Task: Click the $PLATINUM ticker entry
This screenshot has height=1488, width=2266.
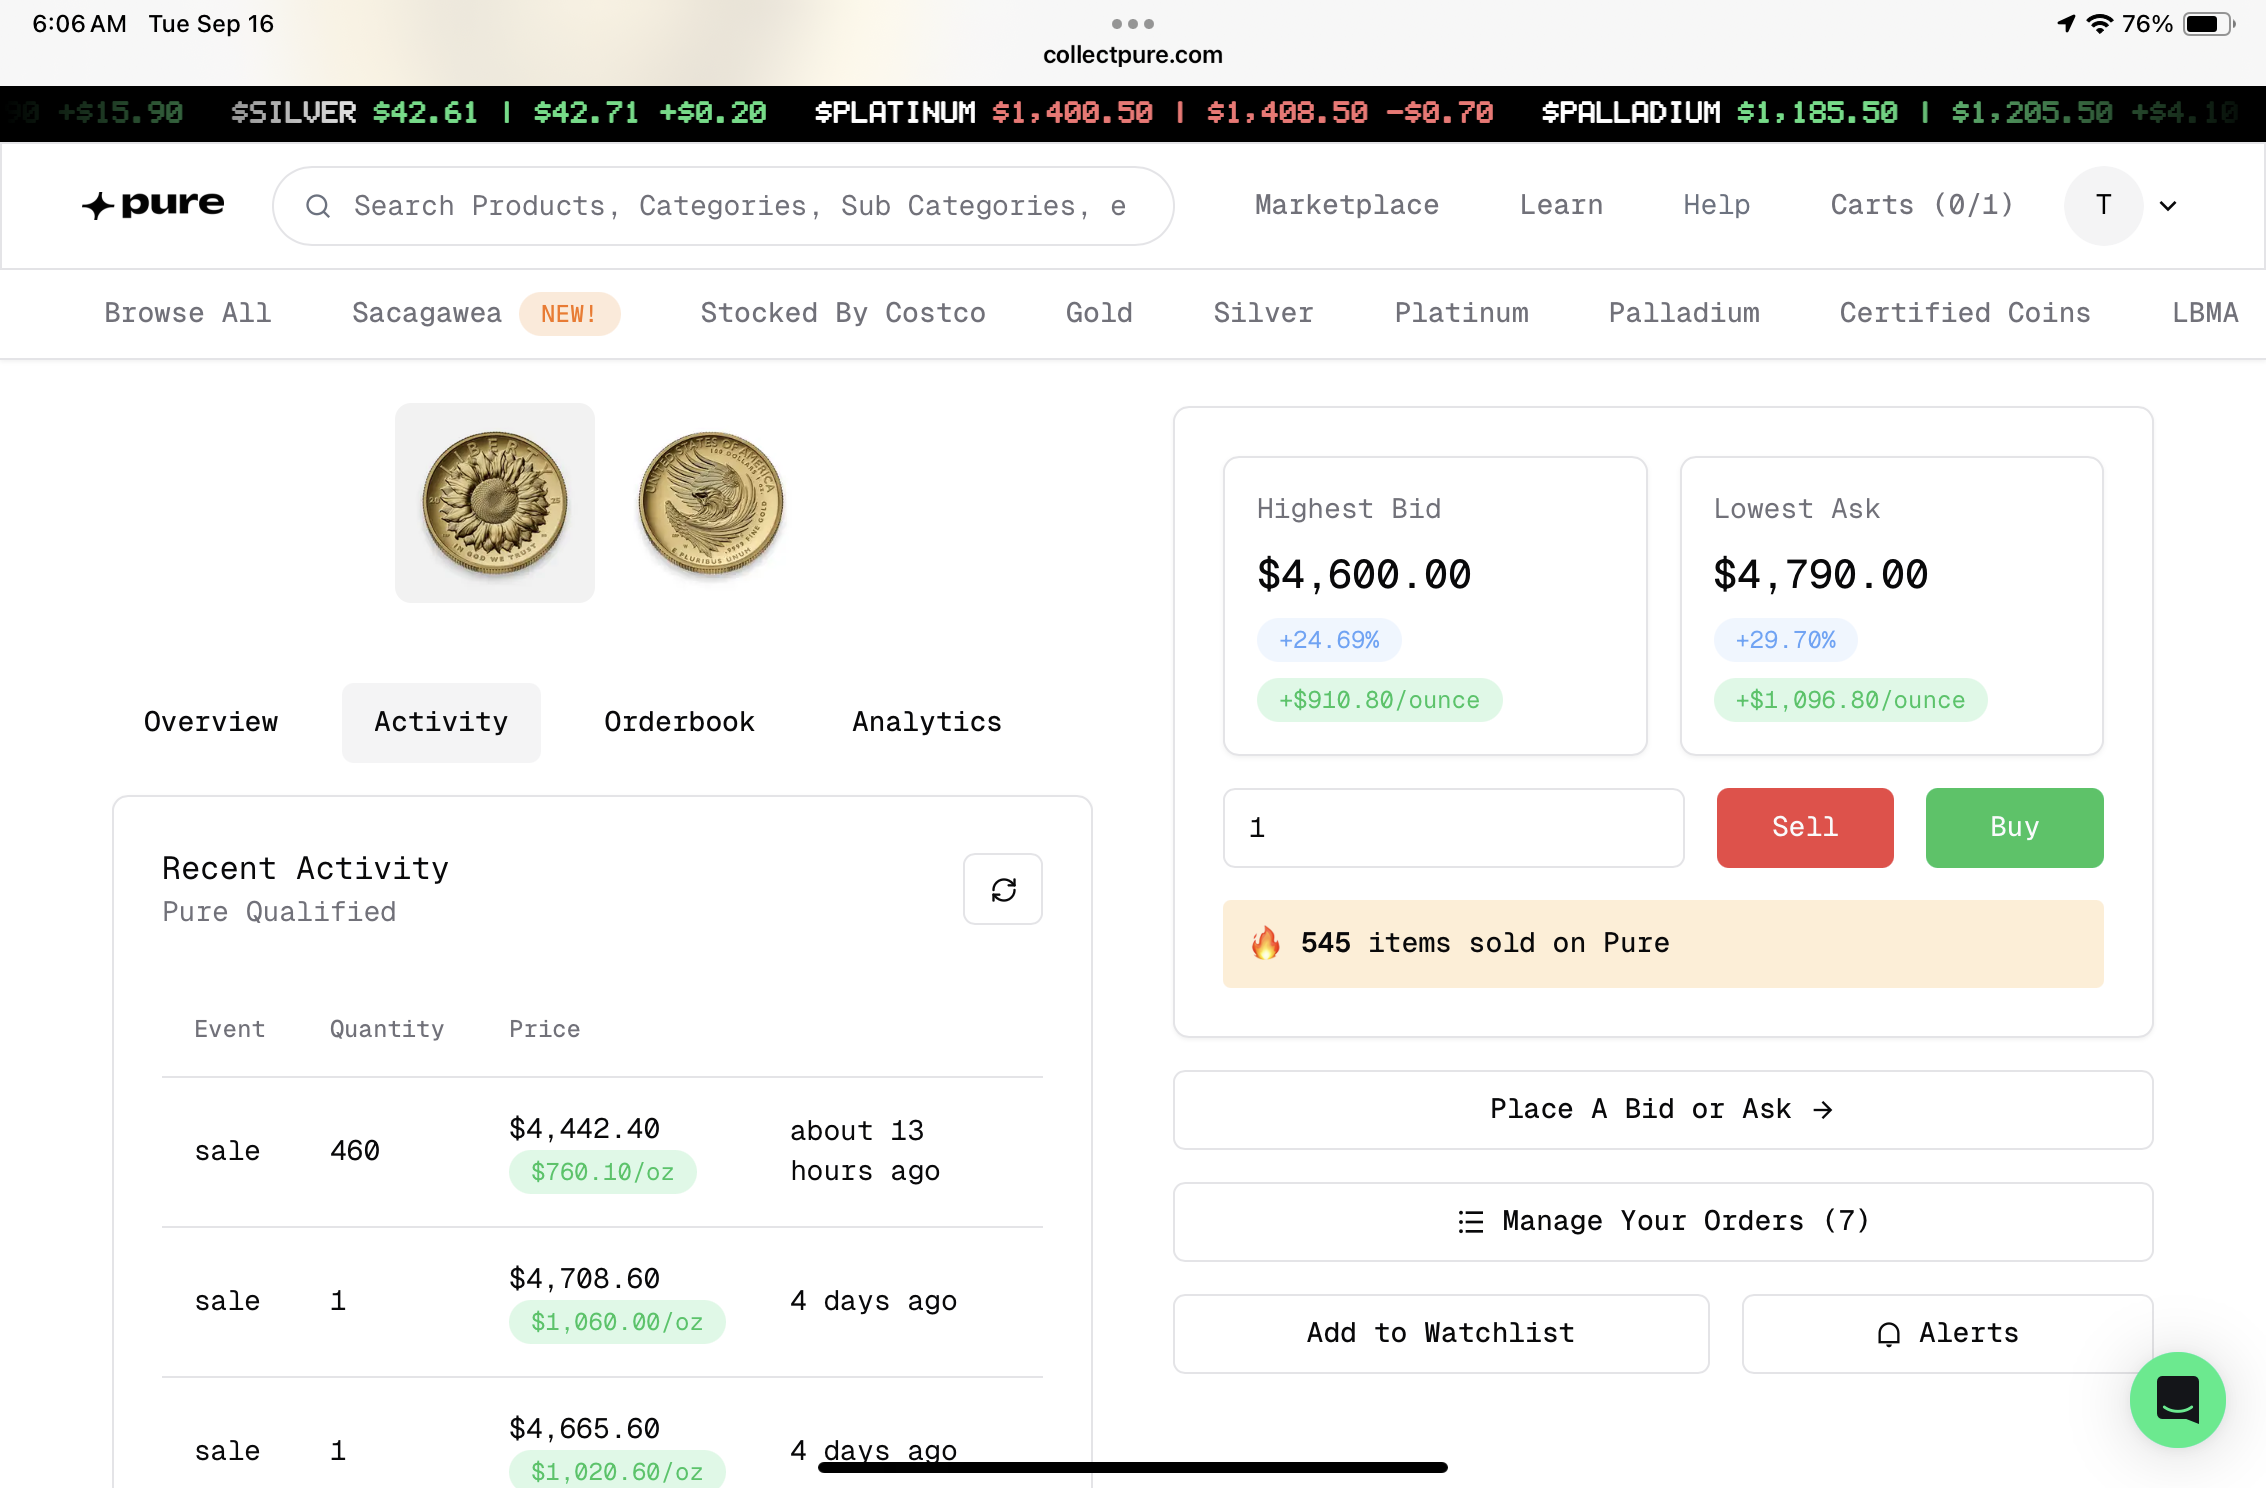Action: tap(1154, 112)
